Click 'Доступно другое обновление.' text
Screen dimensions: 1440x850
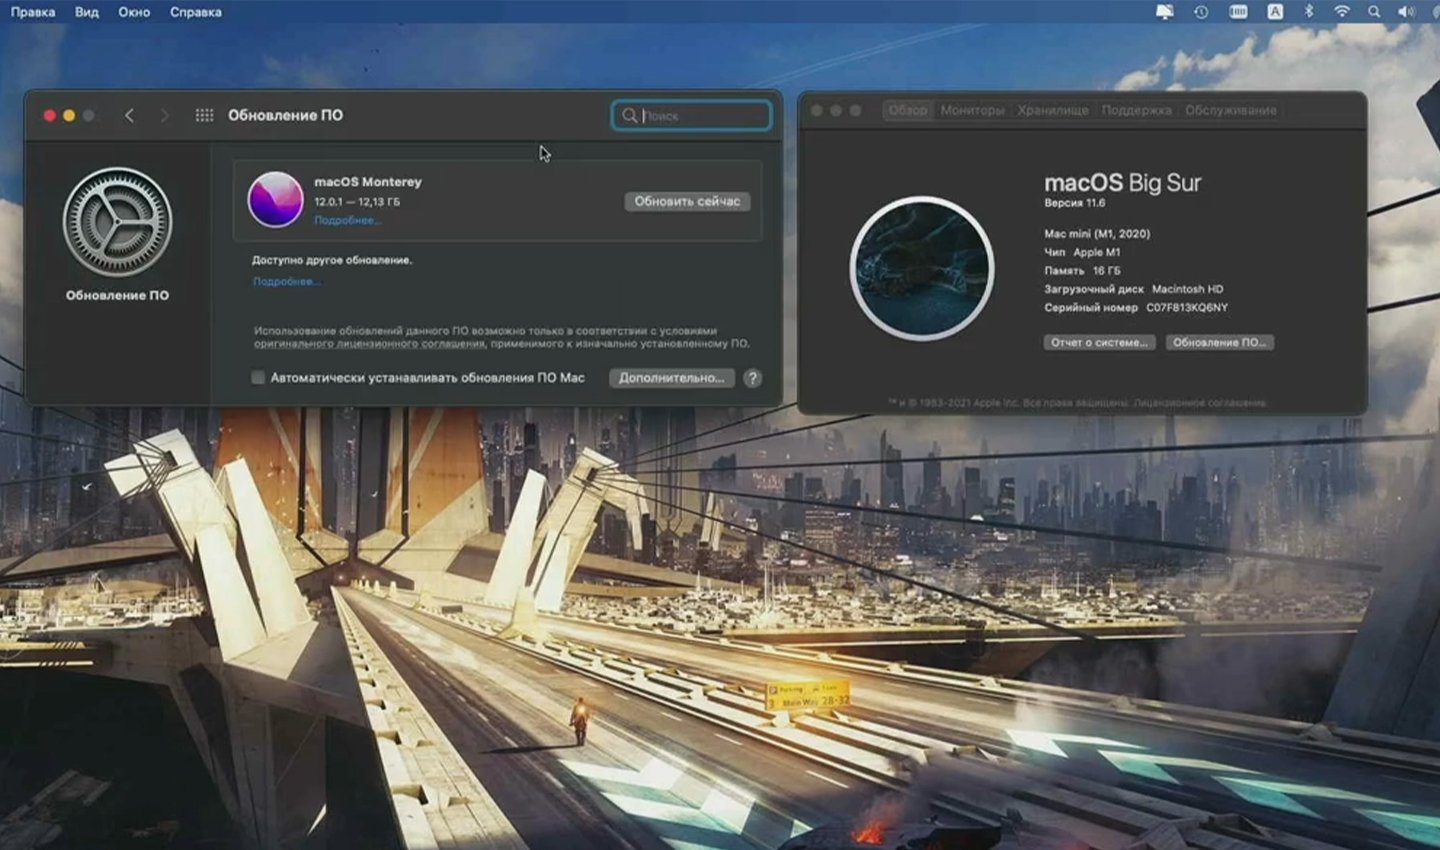click(x=332, y=260)
